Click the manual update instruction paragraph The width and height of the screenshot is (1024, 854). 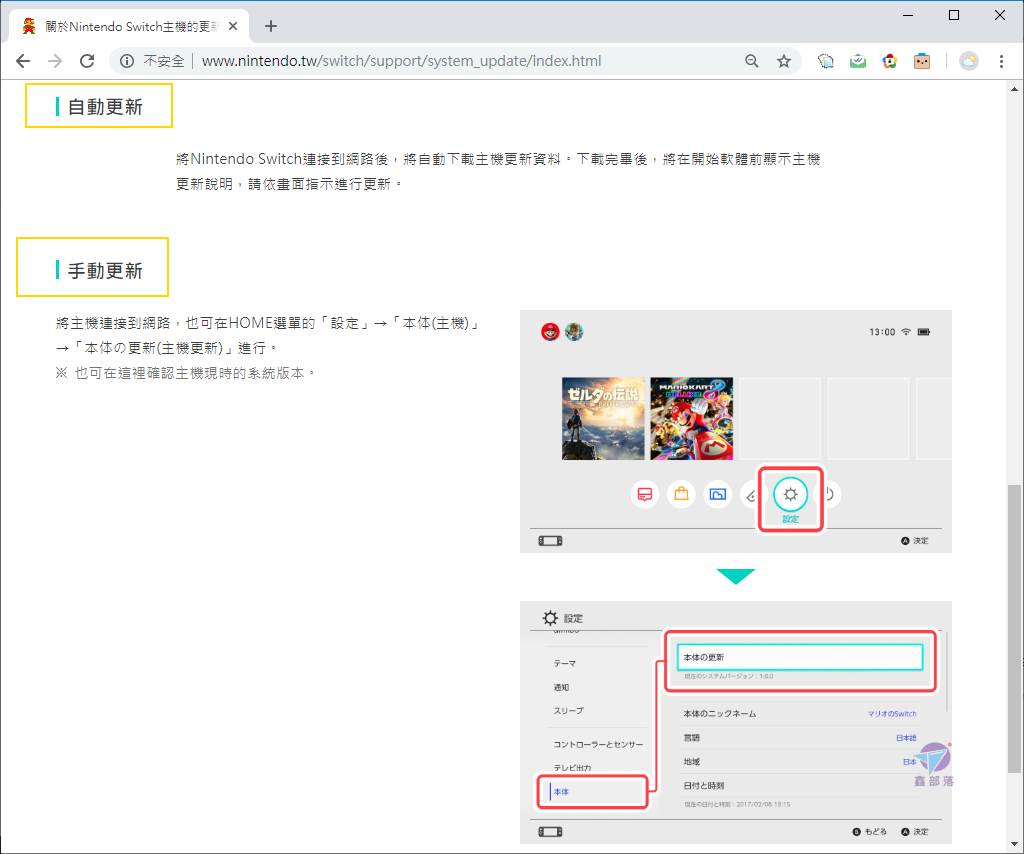pos(268,336)
